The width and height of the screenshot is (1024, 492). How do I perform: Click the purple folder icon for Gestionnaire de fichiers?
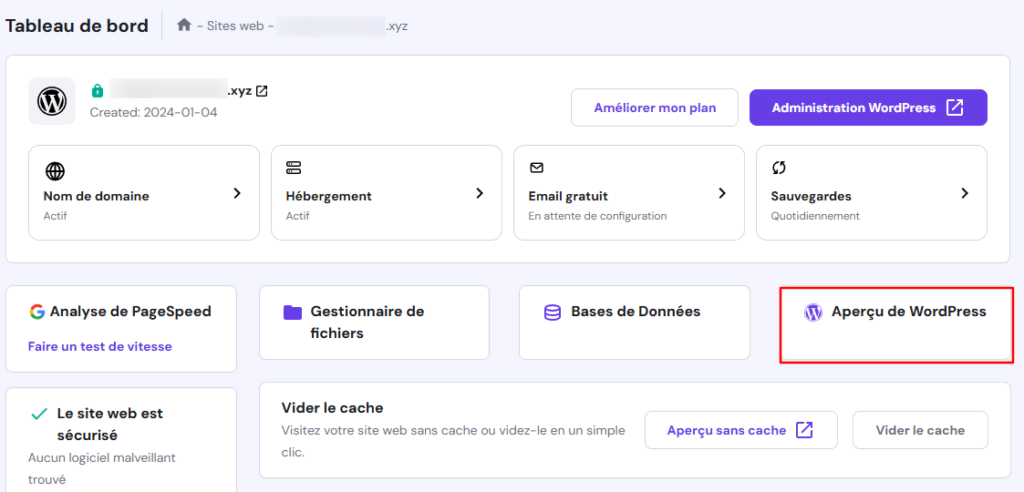(x=292, y=312)
